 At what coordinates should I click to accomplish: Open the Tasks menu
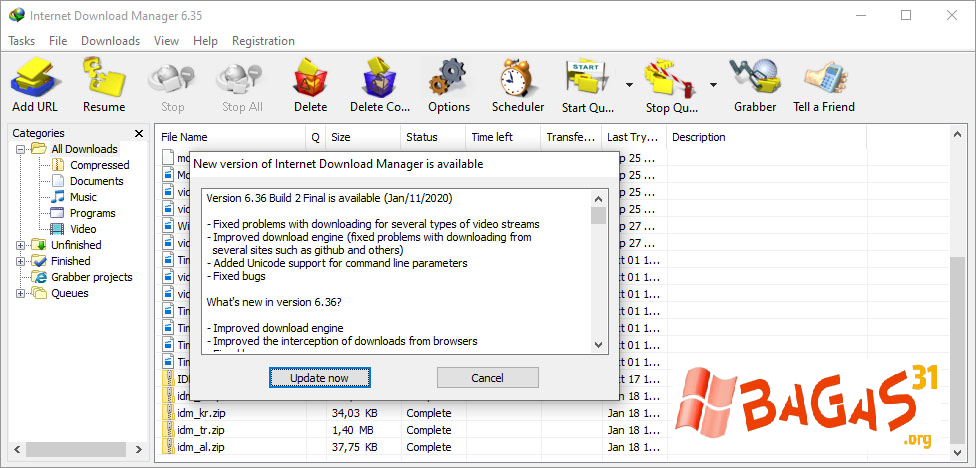[22, 41]
